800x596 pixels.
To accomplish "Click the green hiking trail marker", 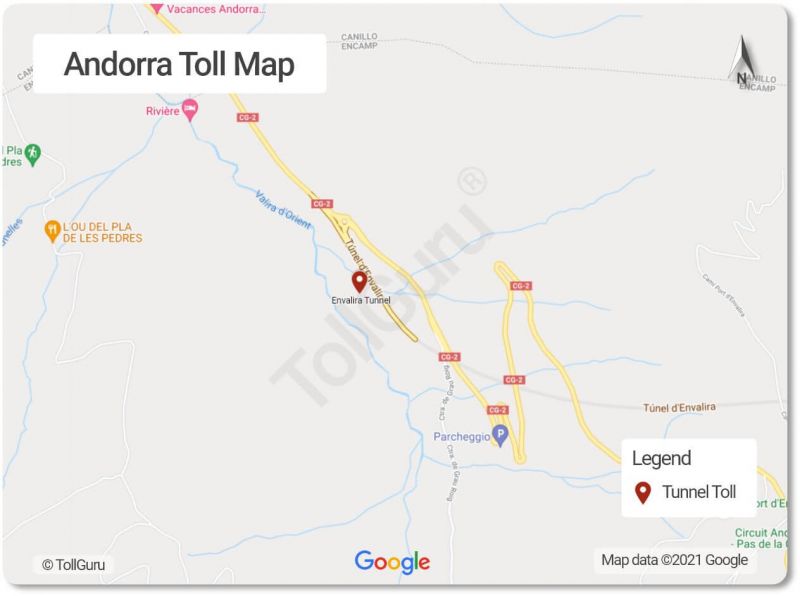I will tap(33, 154).
